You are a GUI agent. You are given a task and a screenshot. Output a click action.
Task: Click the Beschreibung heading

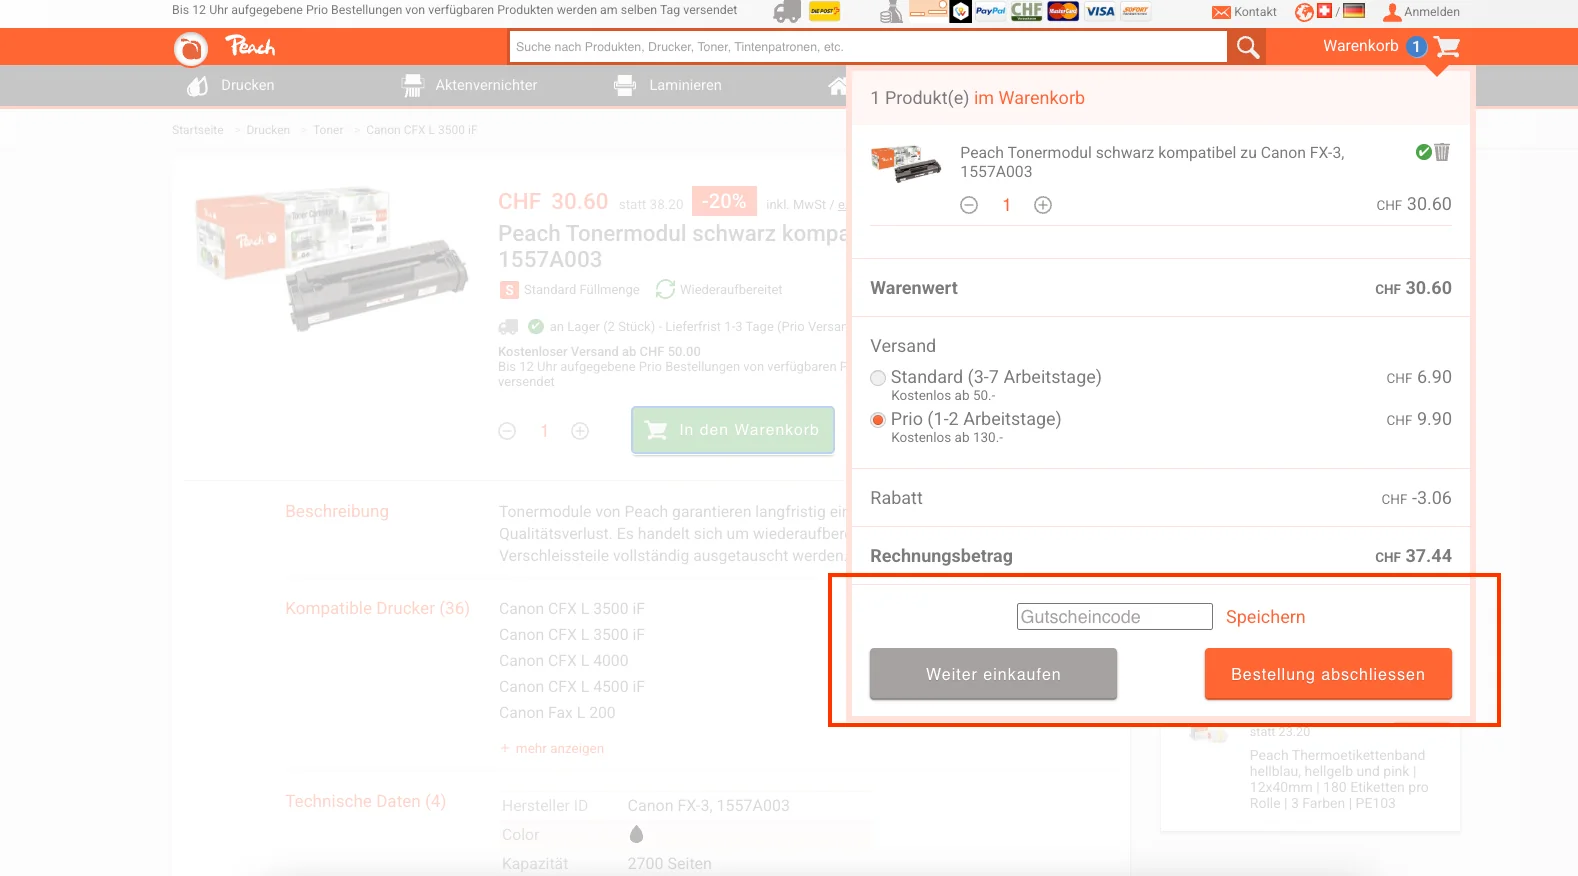pyautogui.click(x=337, y=511)
